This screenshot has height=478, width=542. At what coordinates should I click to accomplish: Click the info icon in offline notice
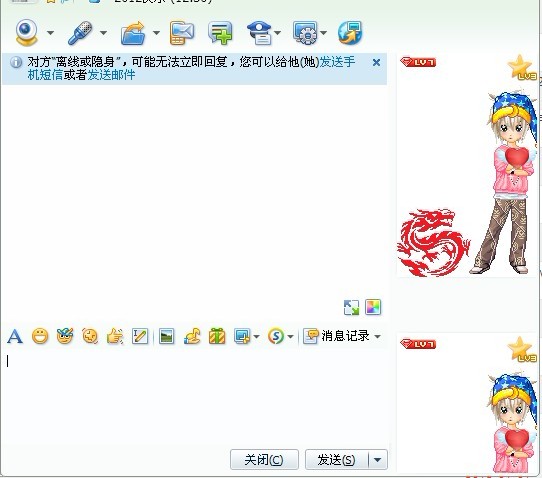point(16,63)
